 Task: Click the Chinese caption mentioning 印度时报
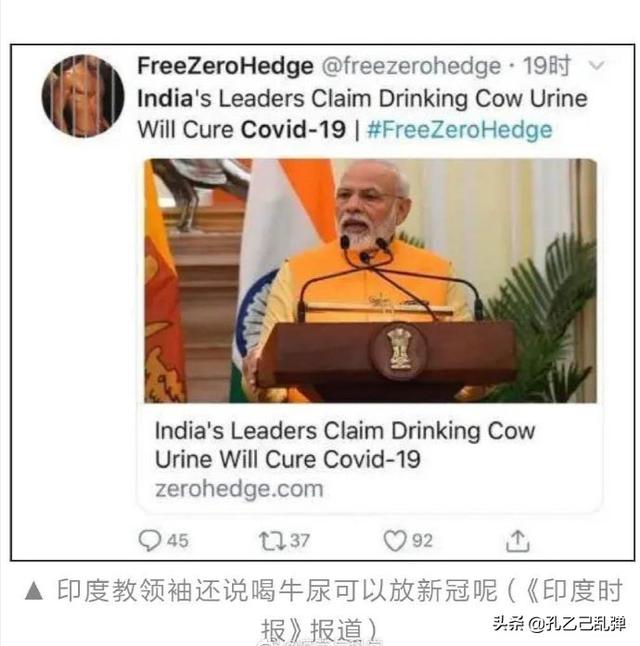tap(340, 610)
